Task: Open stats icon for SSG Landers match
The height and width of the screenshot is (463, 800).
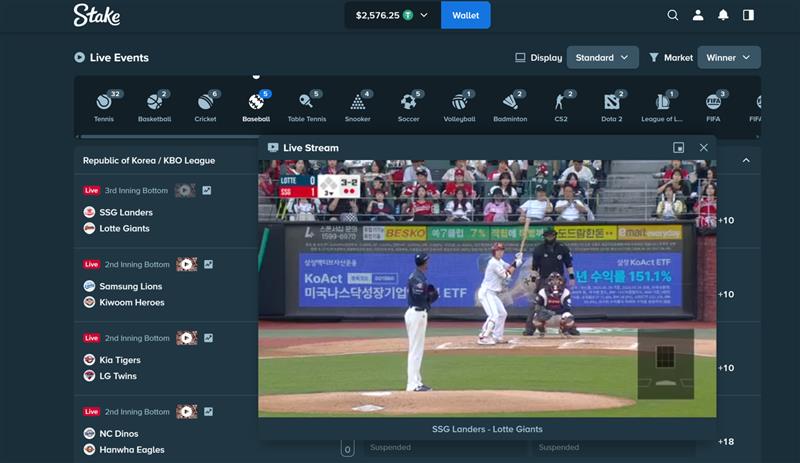Action: (207, 190)
